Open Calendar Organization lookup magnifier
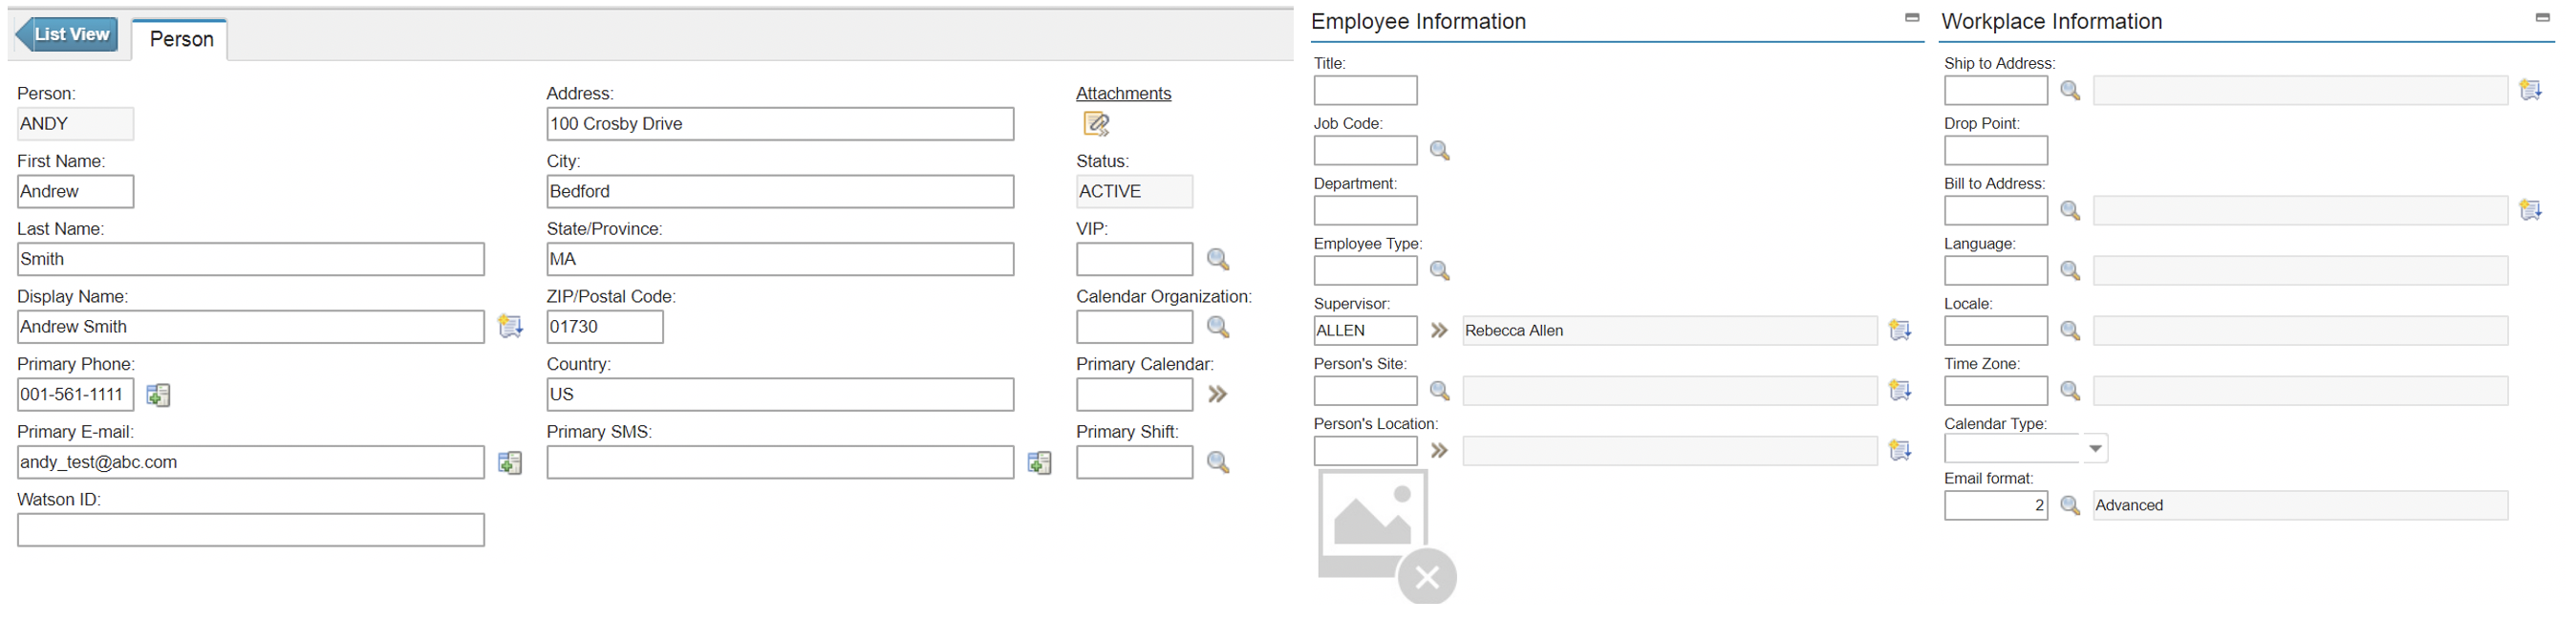 coord(1217,327)
